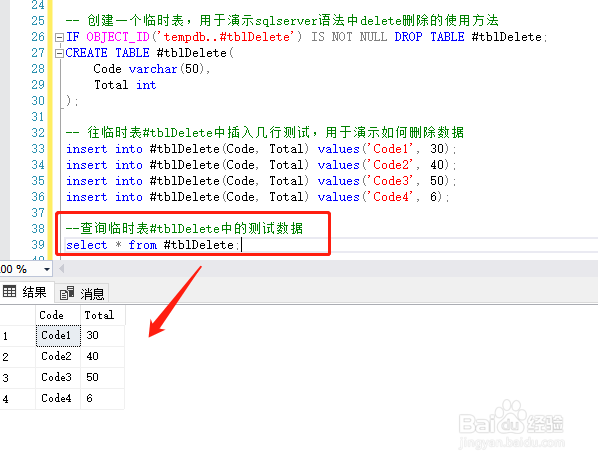The height and width of the screenshot is (464, 598).
Task: Click the horizontal scrollbar left arrow
Action: pos(61,269)
